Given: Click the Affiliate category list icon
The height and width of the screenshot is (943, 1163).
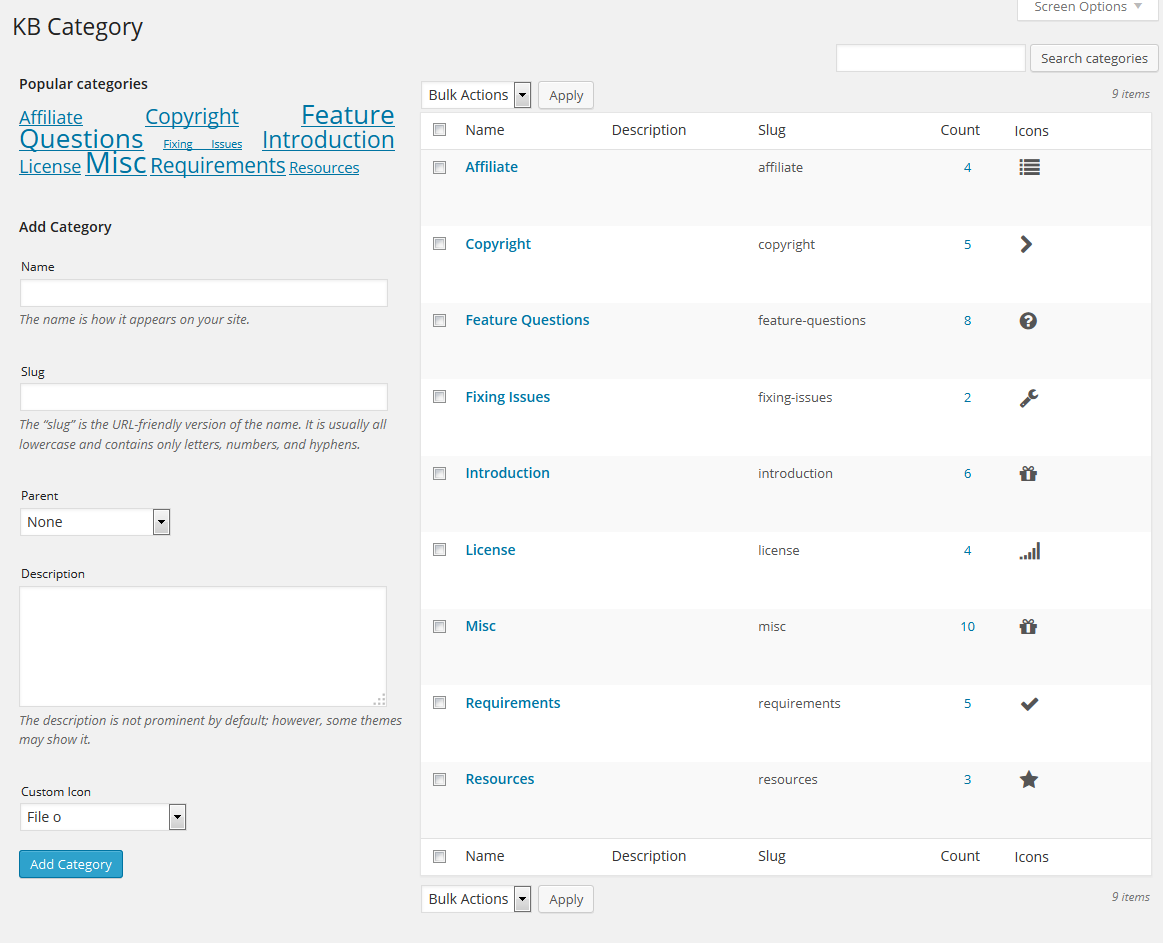Looking at the screenshot, I should point(1029,167).
